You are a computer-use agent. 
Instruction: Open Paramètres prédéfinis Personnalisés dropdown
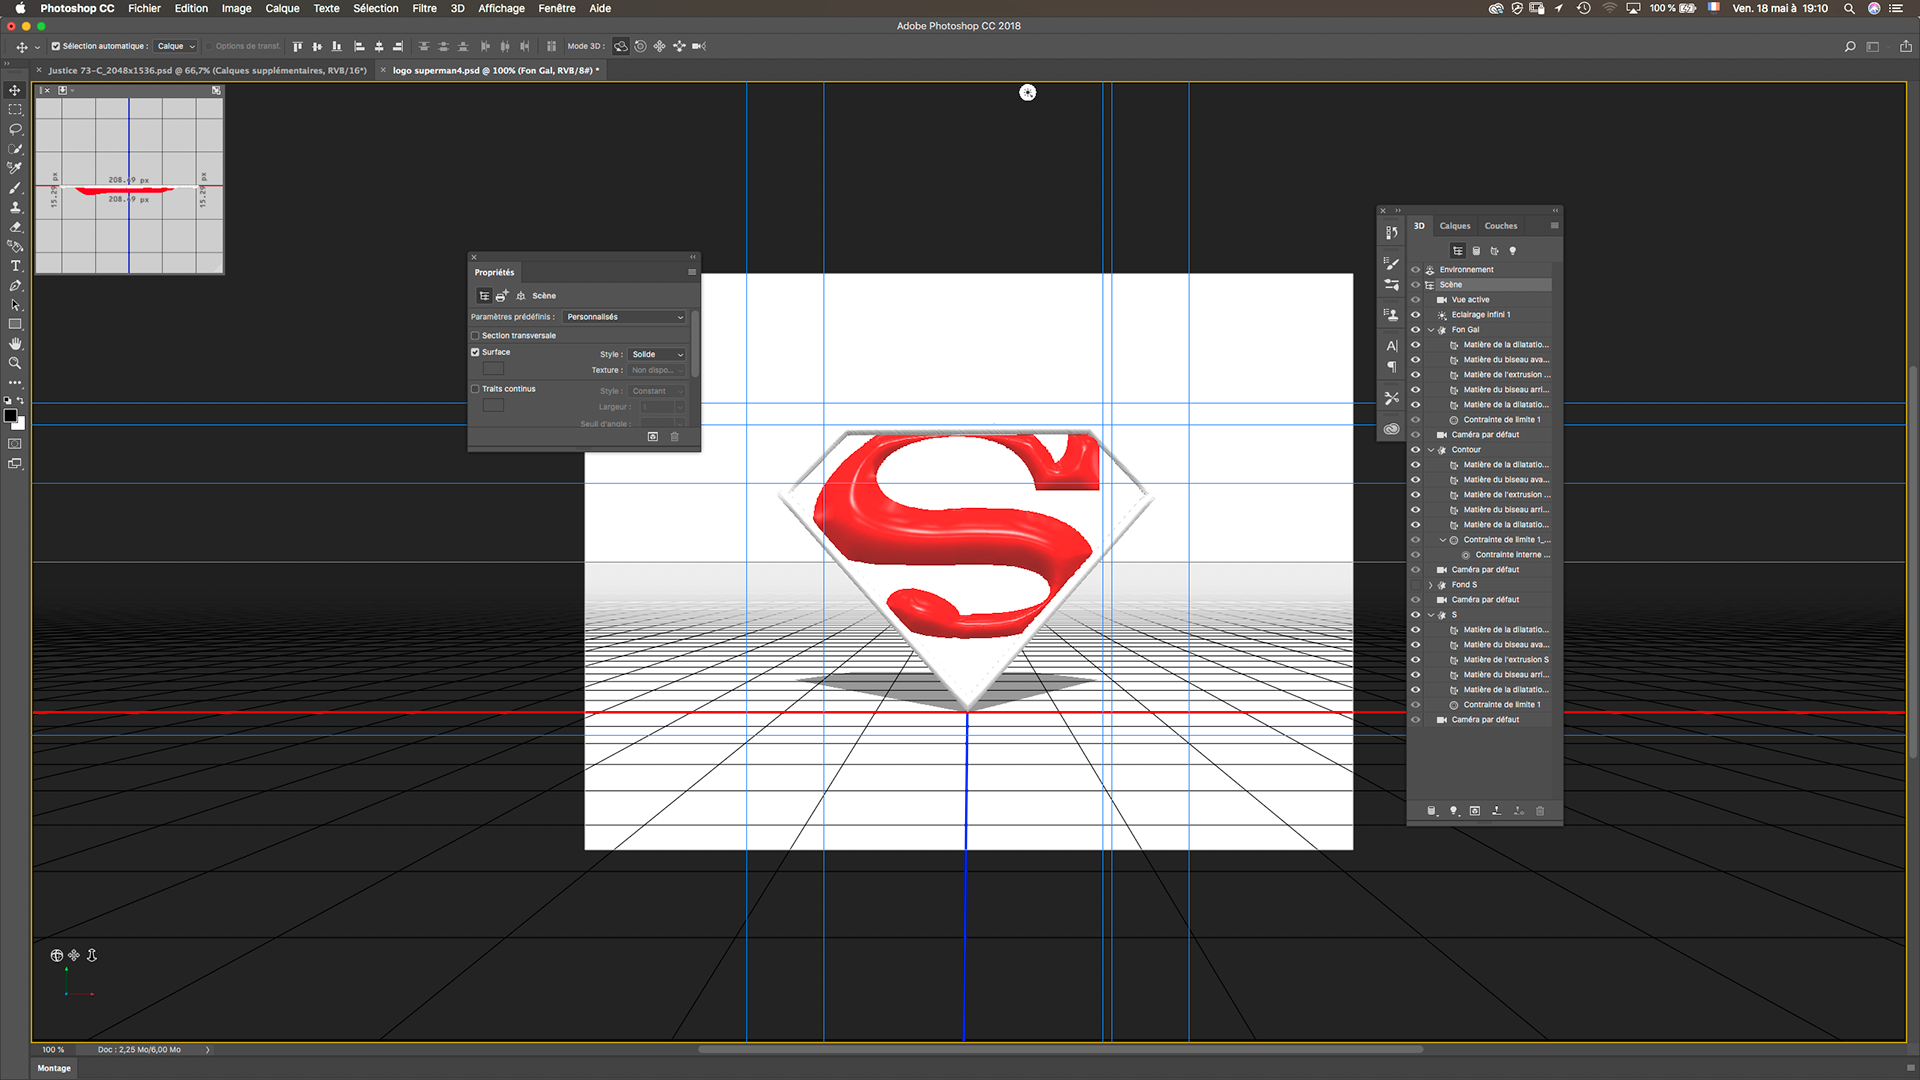pos(625,317)
